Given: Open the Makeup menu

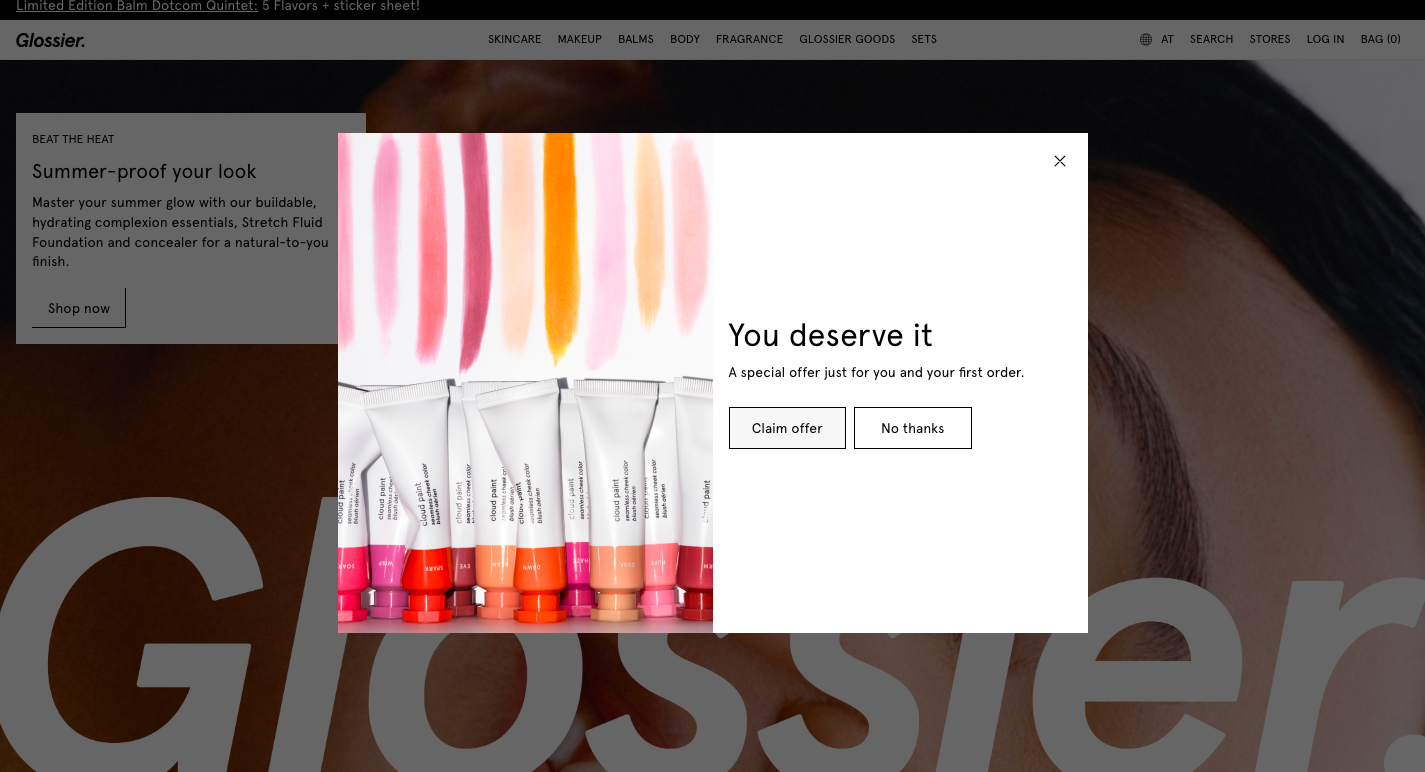Looking at the screenshot, I should point(580,40).
